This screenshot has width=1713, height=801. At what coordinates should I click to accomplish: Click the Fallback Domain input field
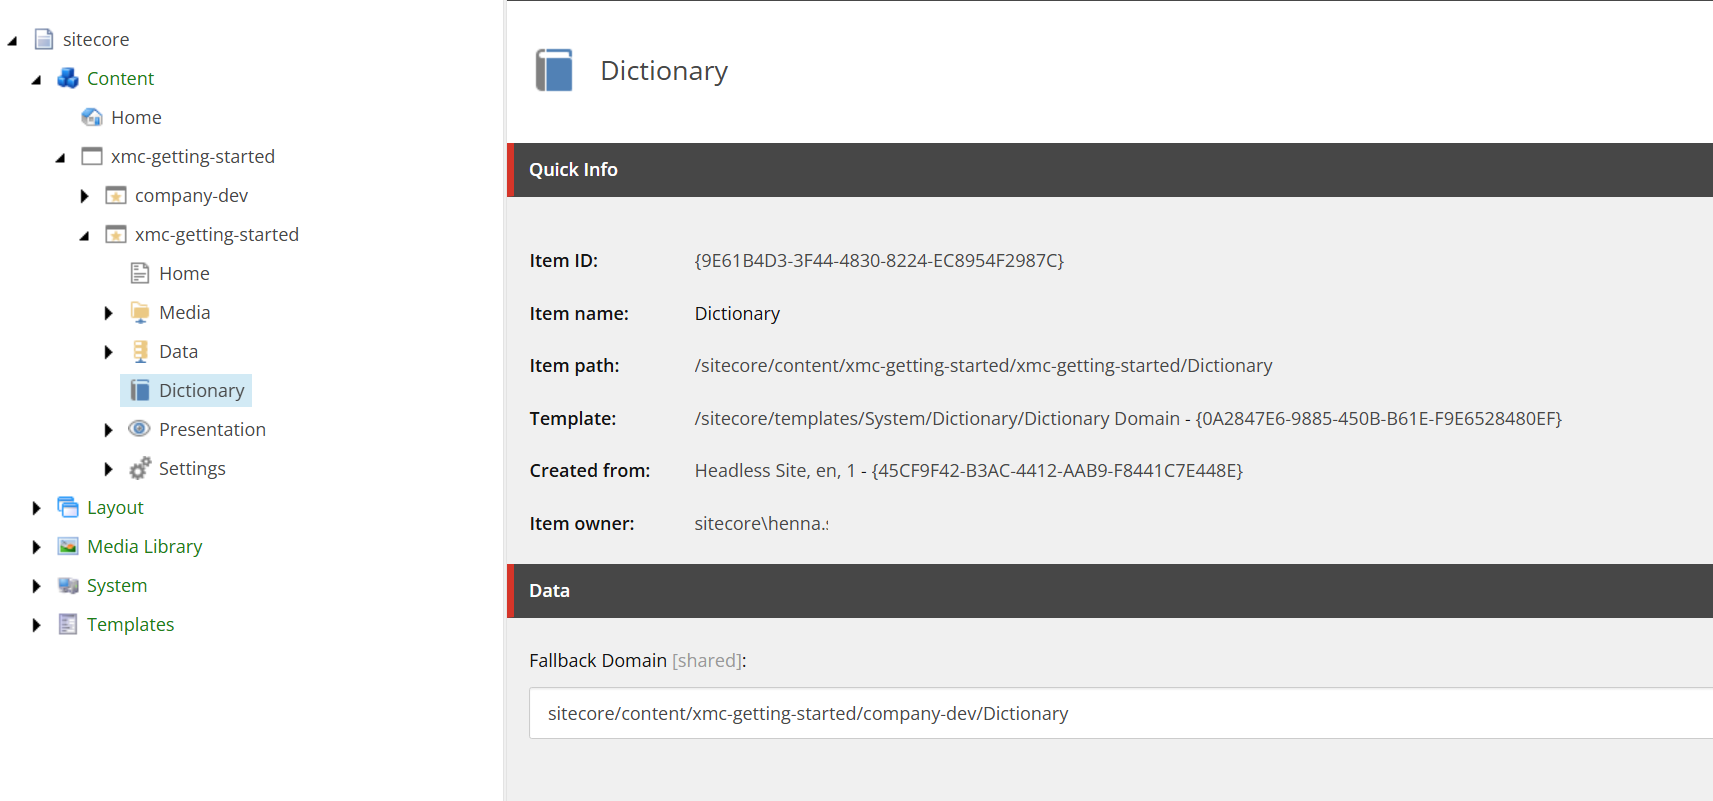coord(1121,713)
